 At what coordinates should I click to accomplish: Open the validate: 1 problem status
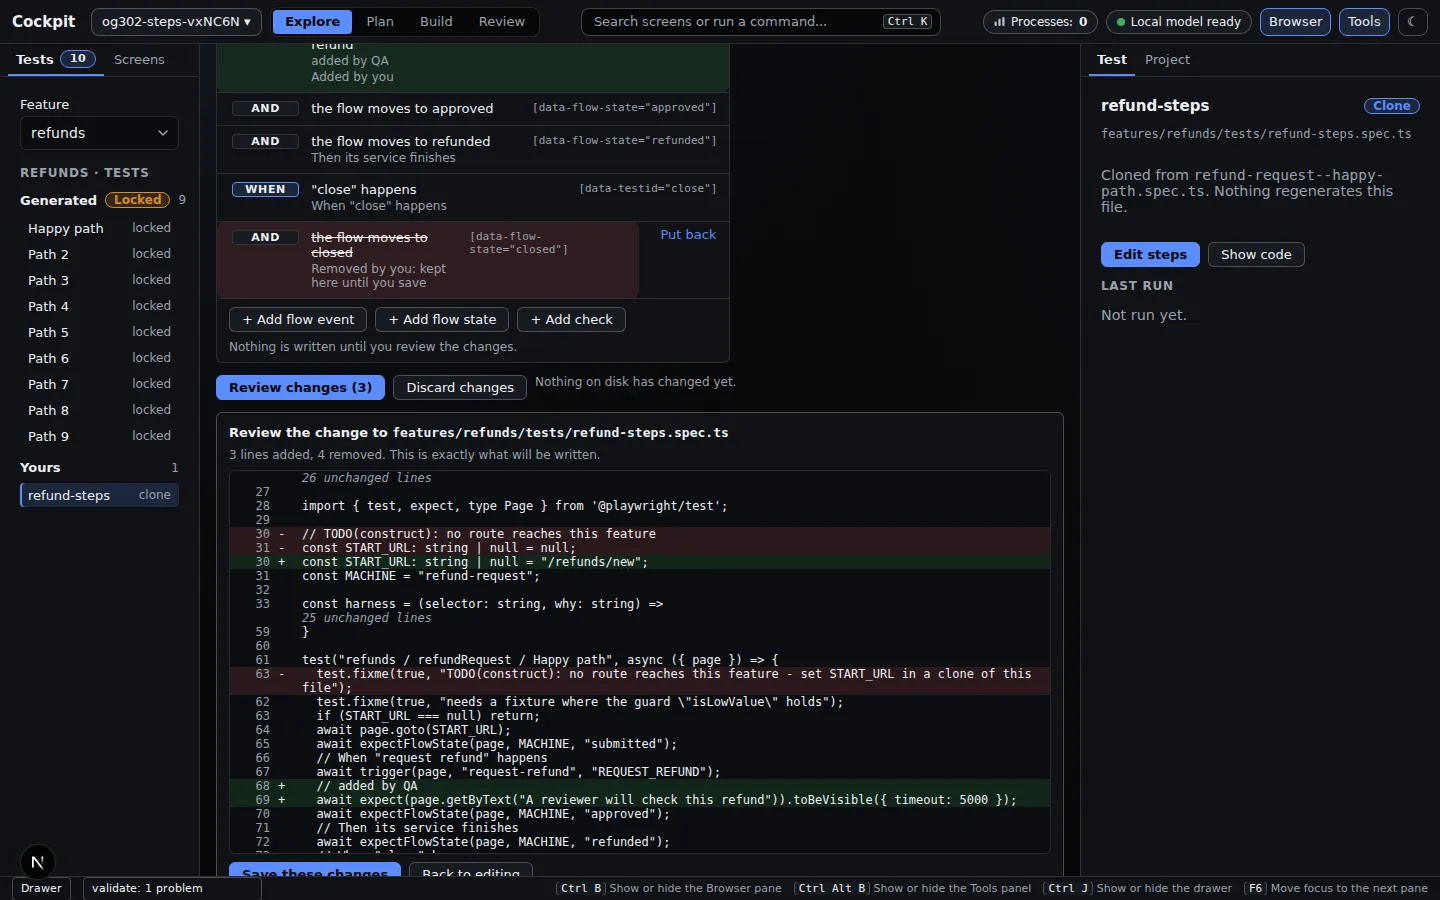[172, 888]
